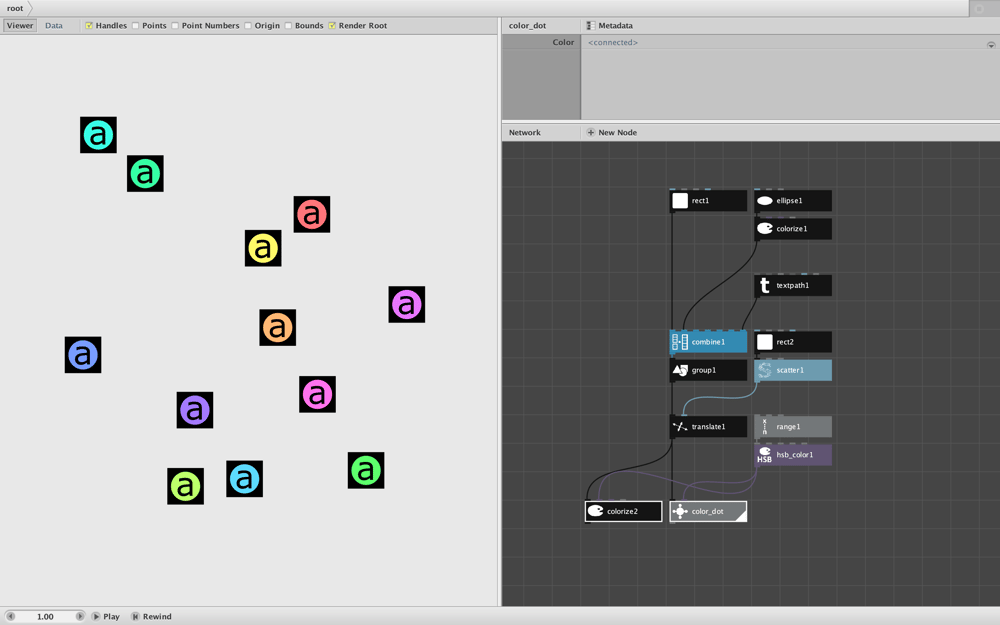Click the hsb_color1 HSB icon
Screen dimensions: 1000x625
click(764, 455)
